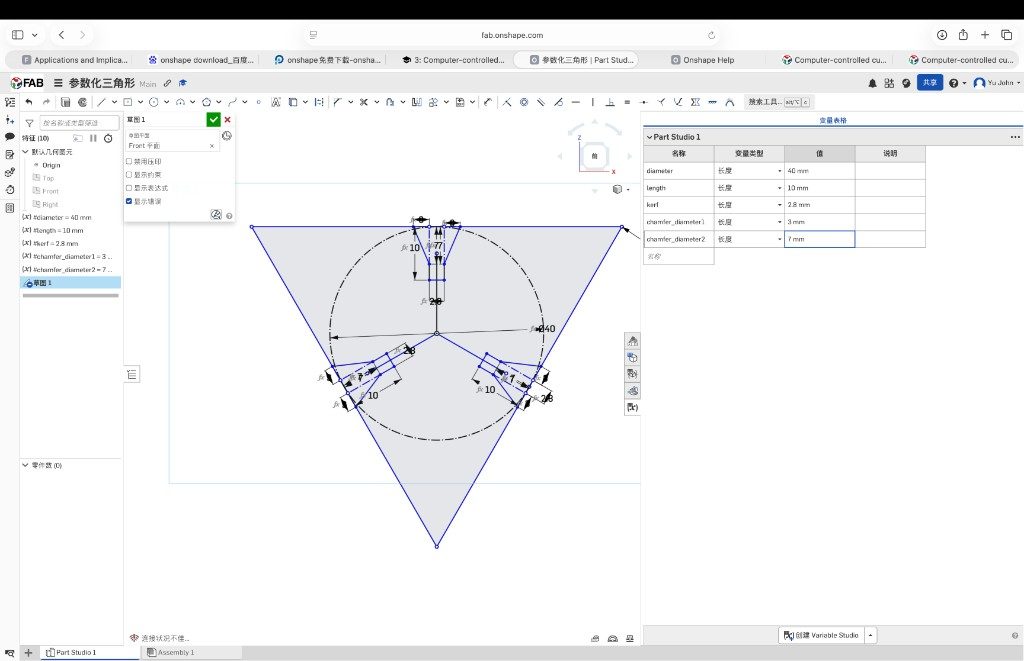This screenshot has height=661, width=1024.
Task: Open the Applications and Implica... browser tab
Action: [74, 60]
